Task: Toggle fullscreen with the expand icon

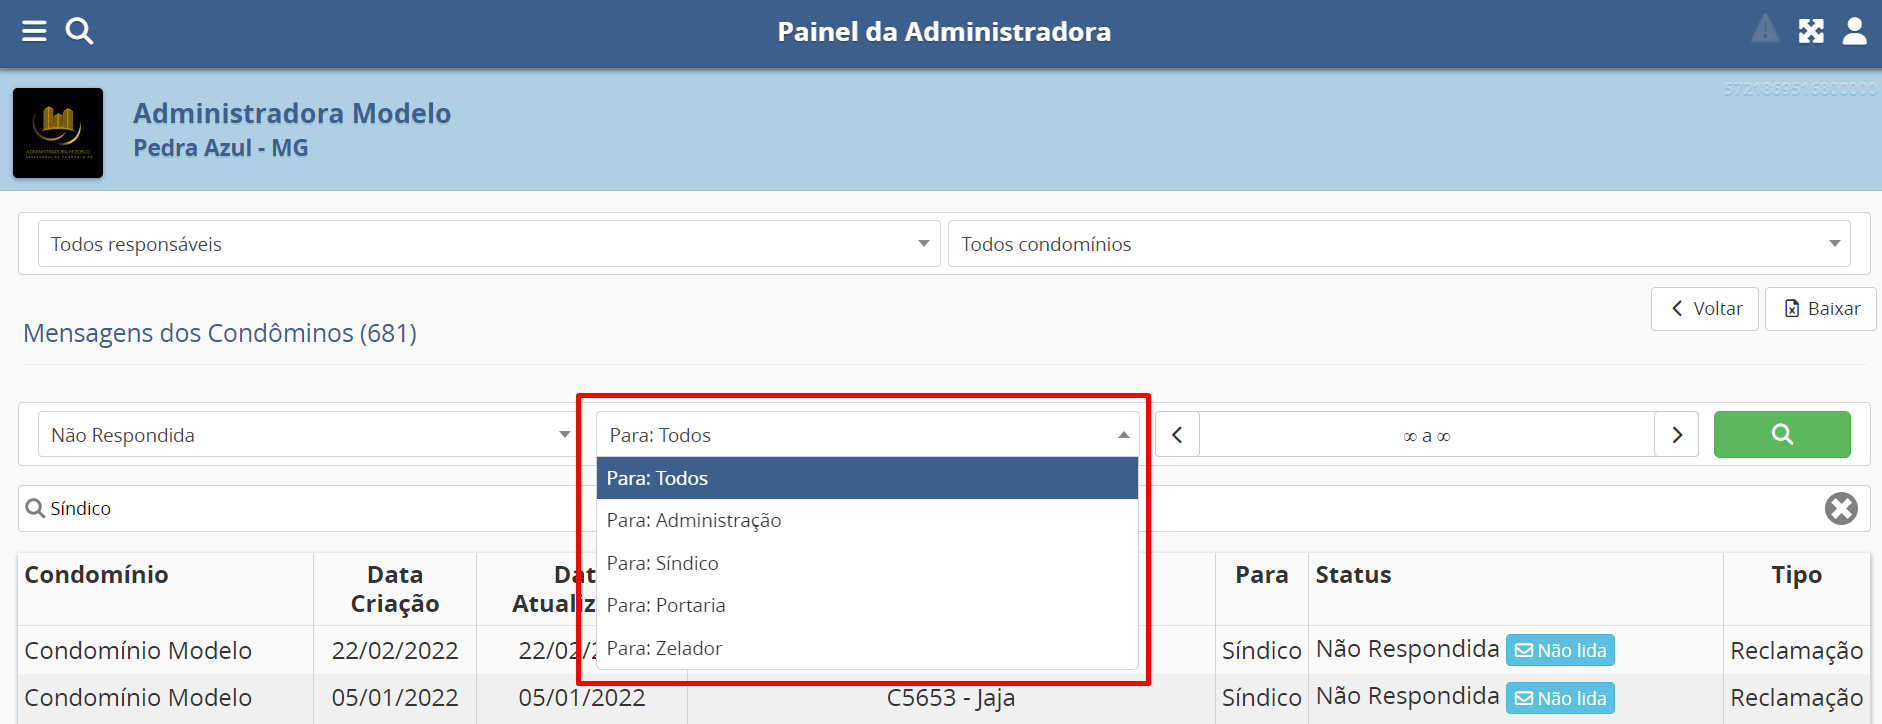Action: point(1811,32)
